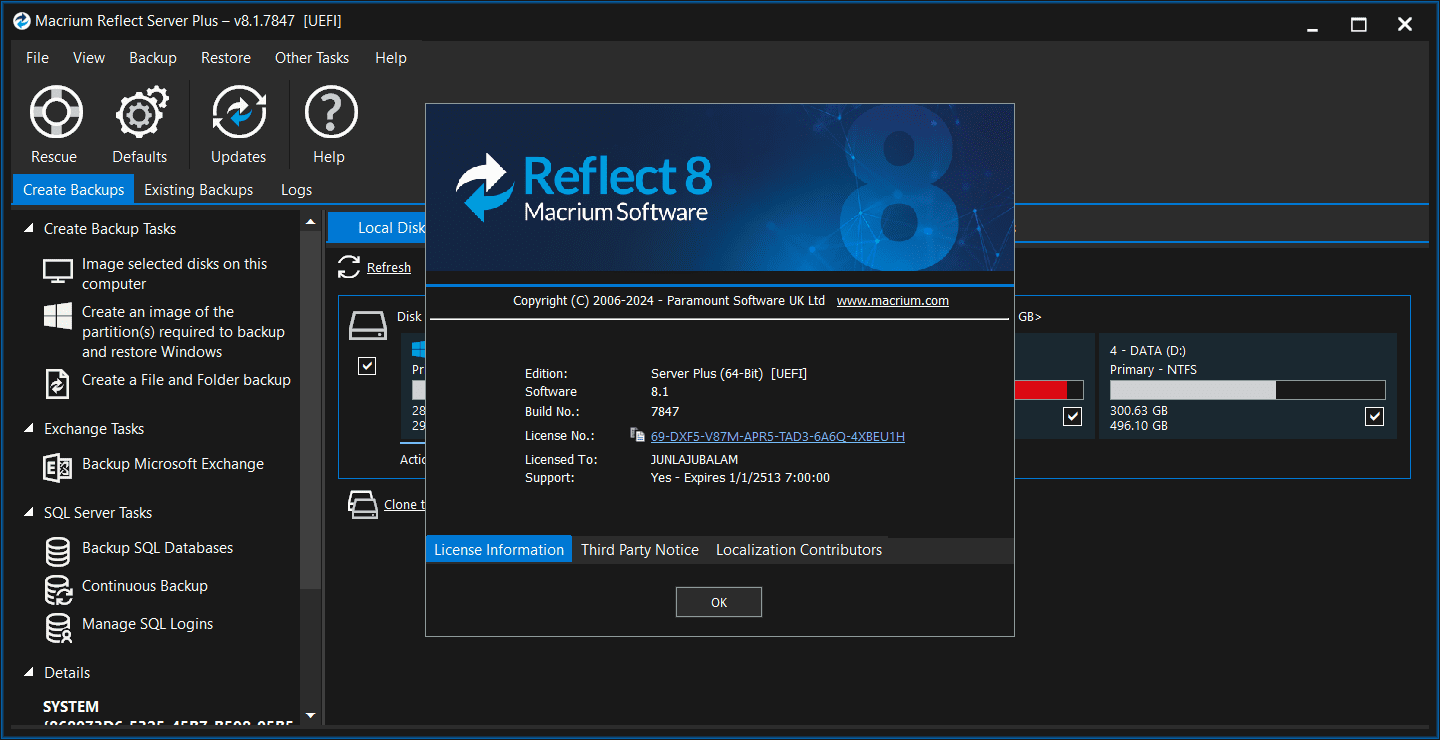Click the Continuous Backup icon
Image resolution: width=1440 pixels, height=740 pixels.
pyautogui.click(x=58, y=589)
